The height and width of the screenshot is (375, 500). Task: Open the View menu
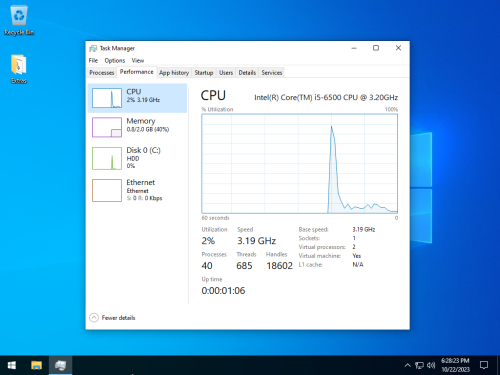pyautogui.click(x=138, y=60)
